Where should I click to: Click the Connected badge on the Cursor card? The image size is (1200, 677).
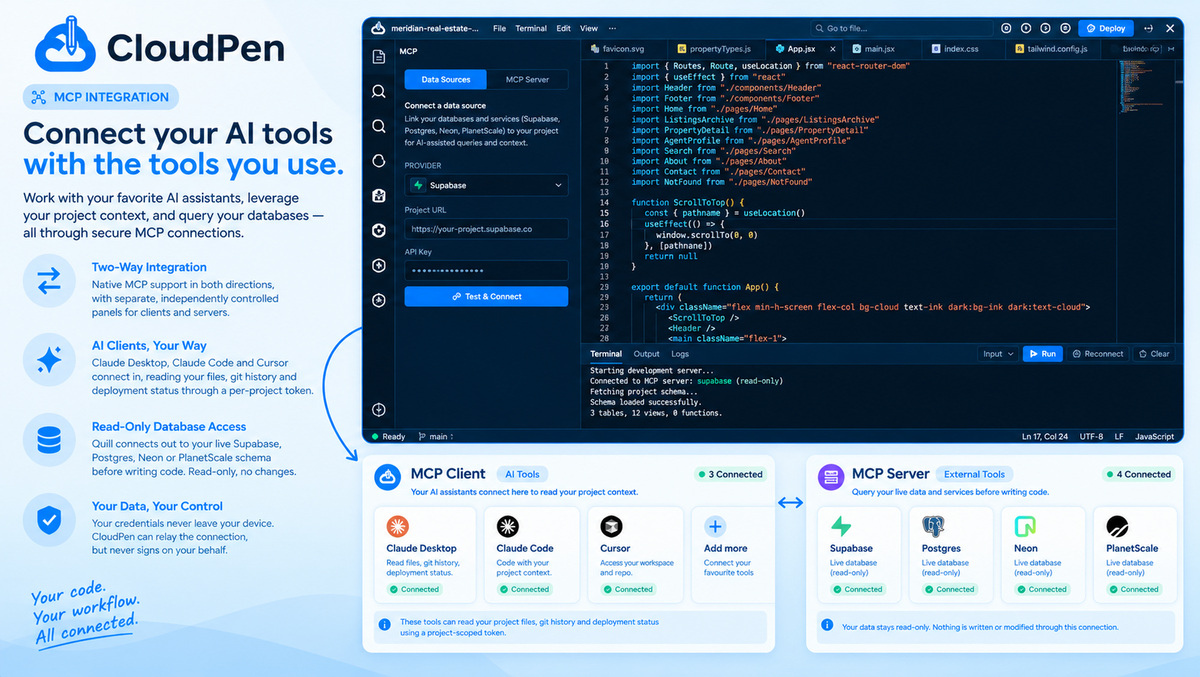(x=628, y=589)
